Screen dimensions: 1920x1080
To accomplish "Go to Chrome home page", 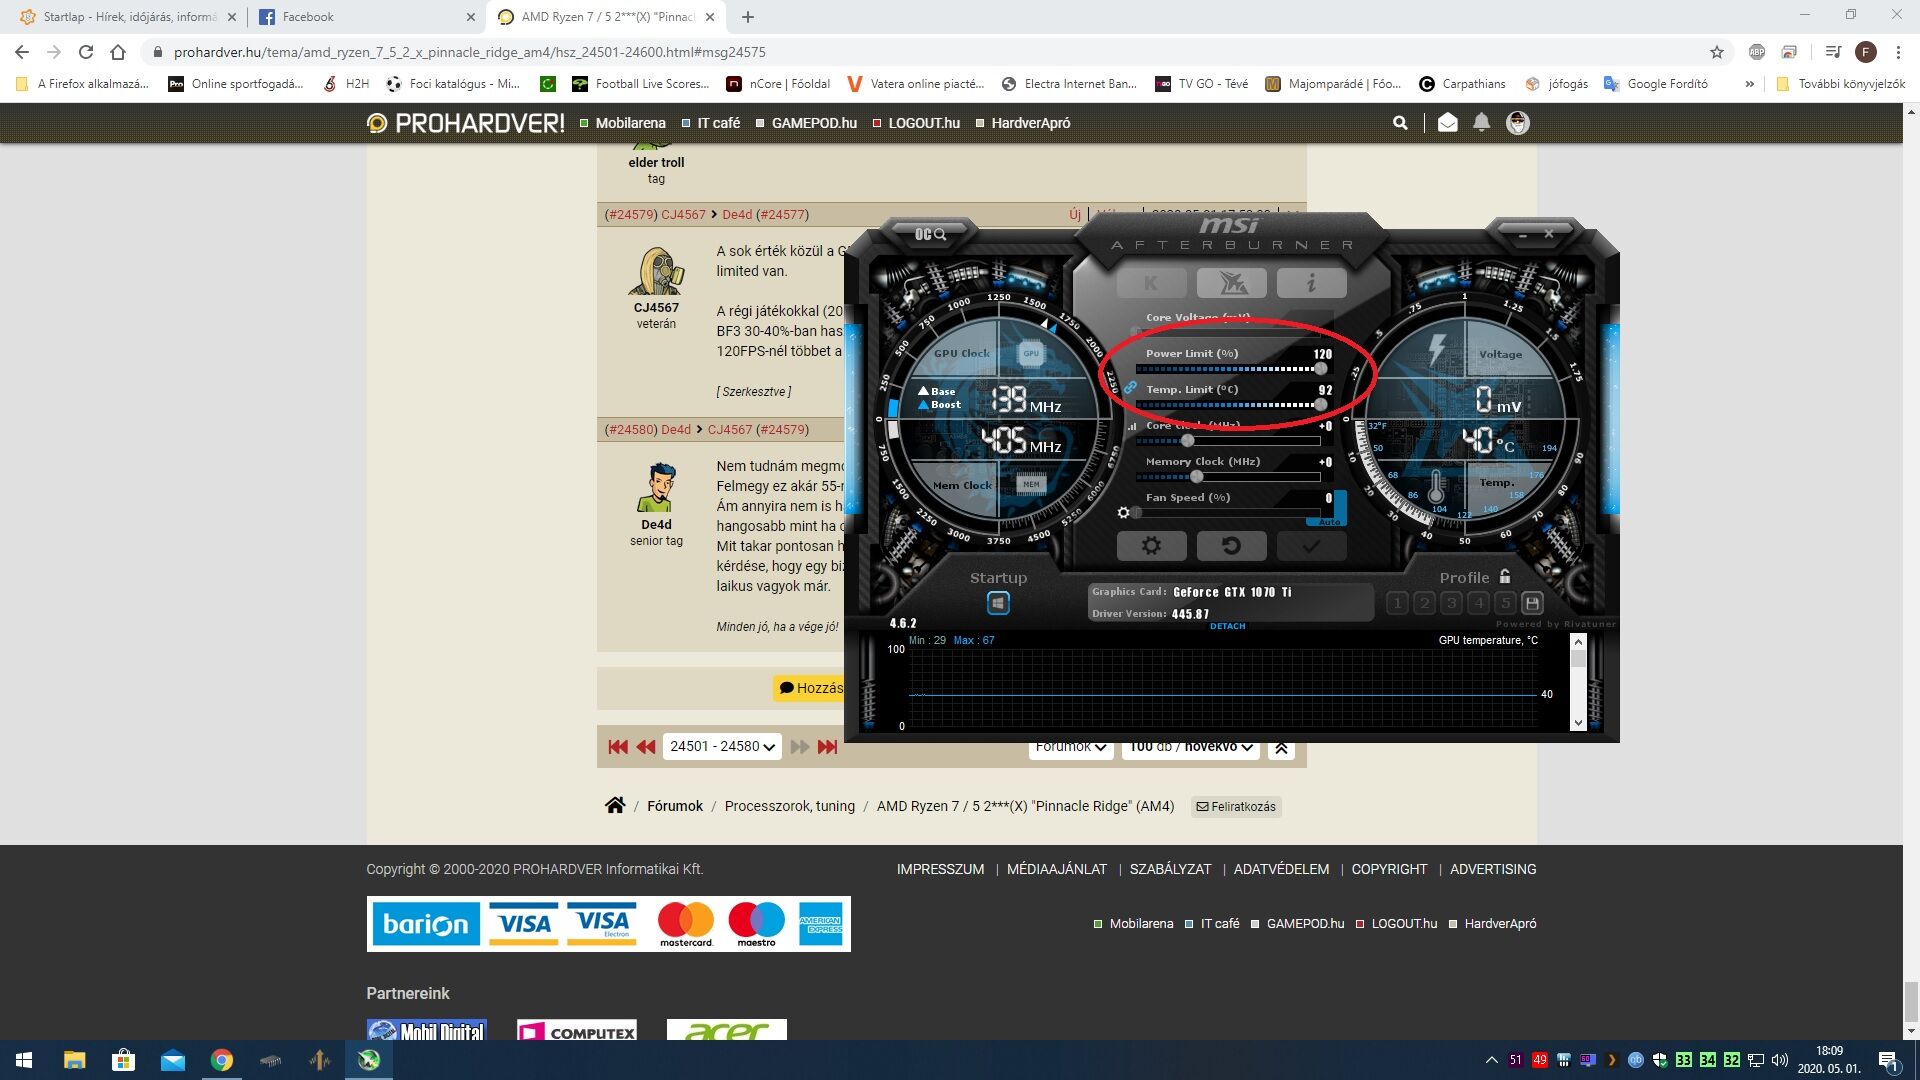I will [118, 52].
